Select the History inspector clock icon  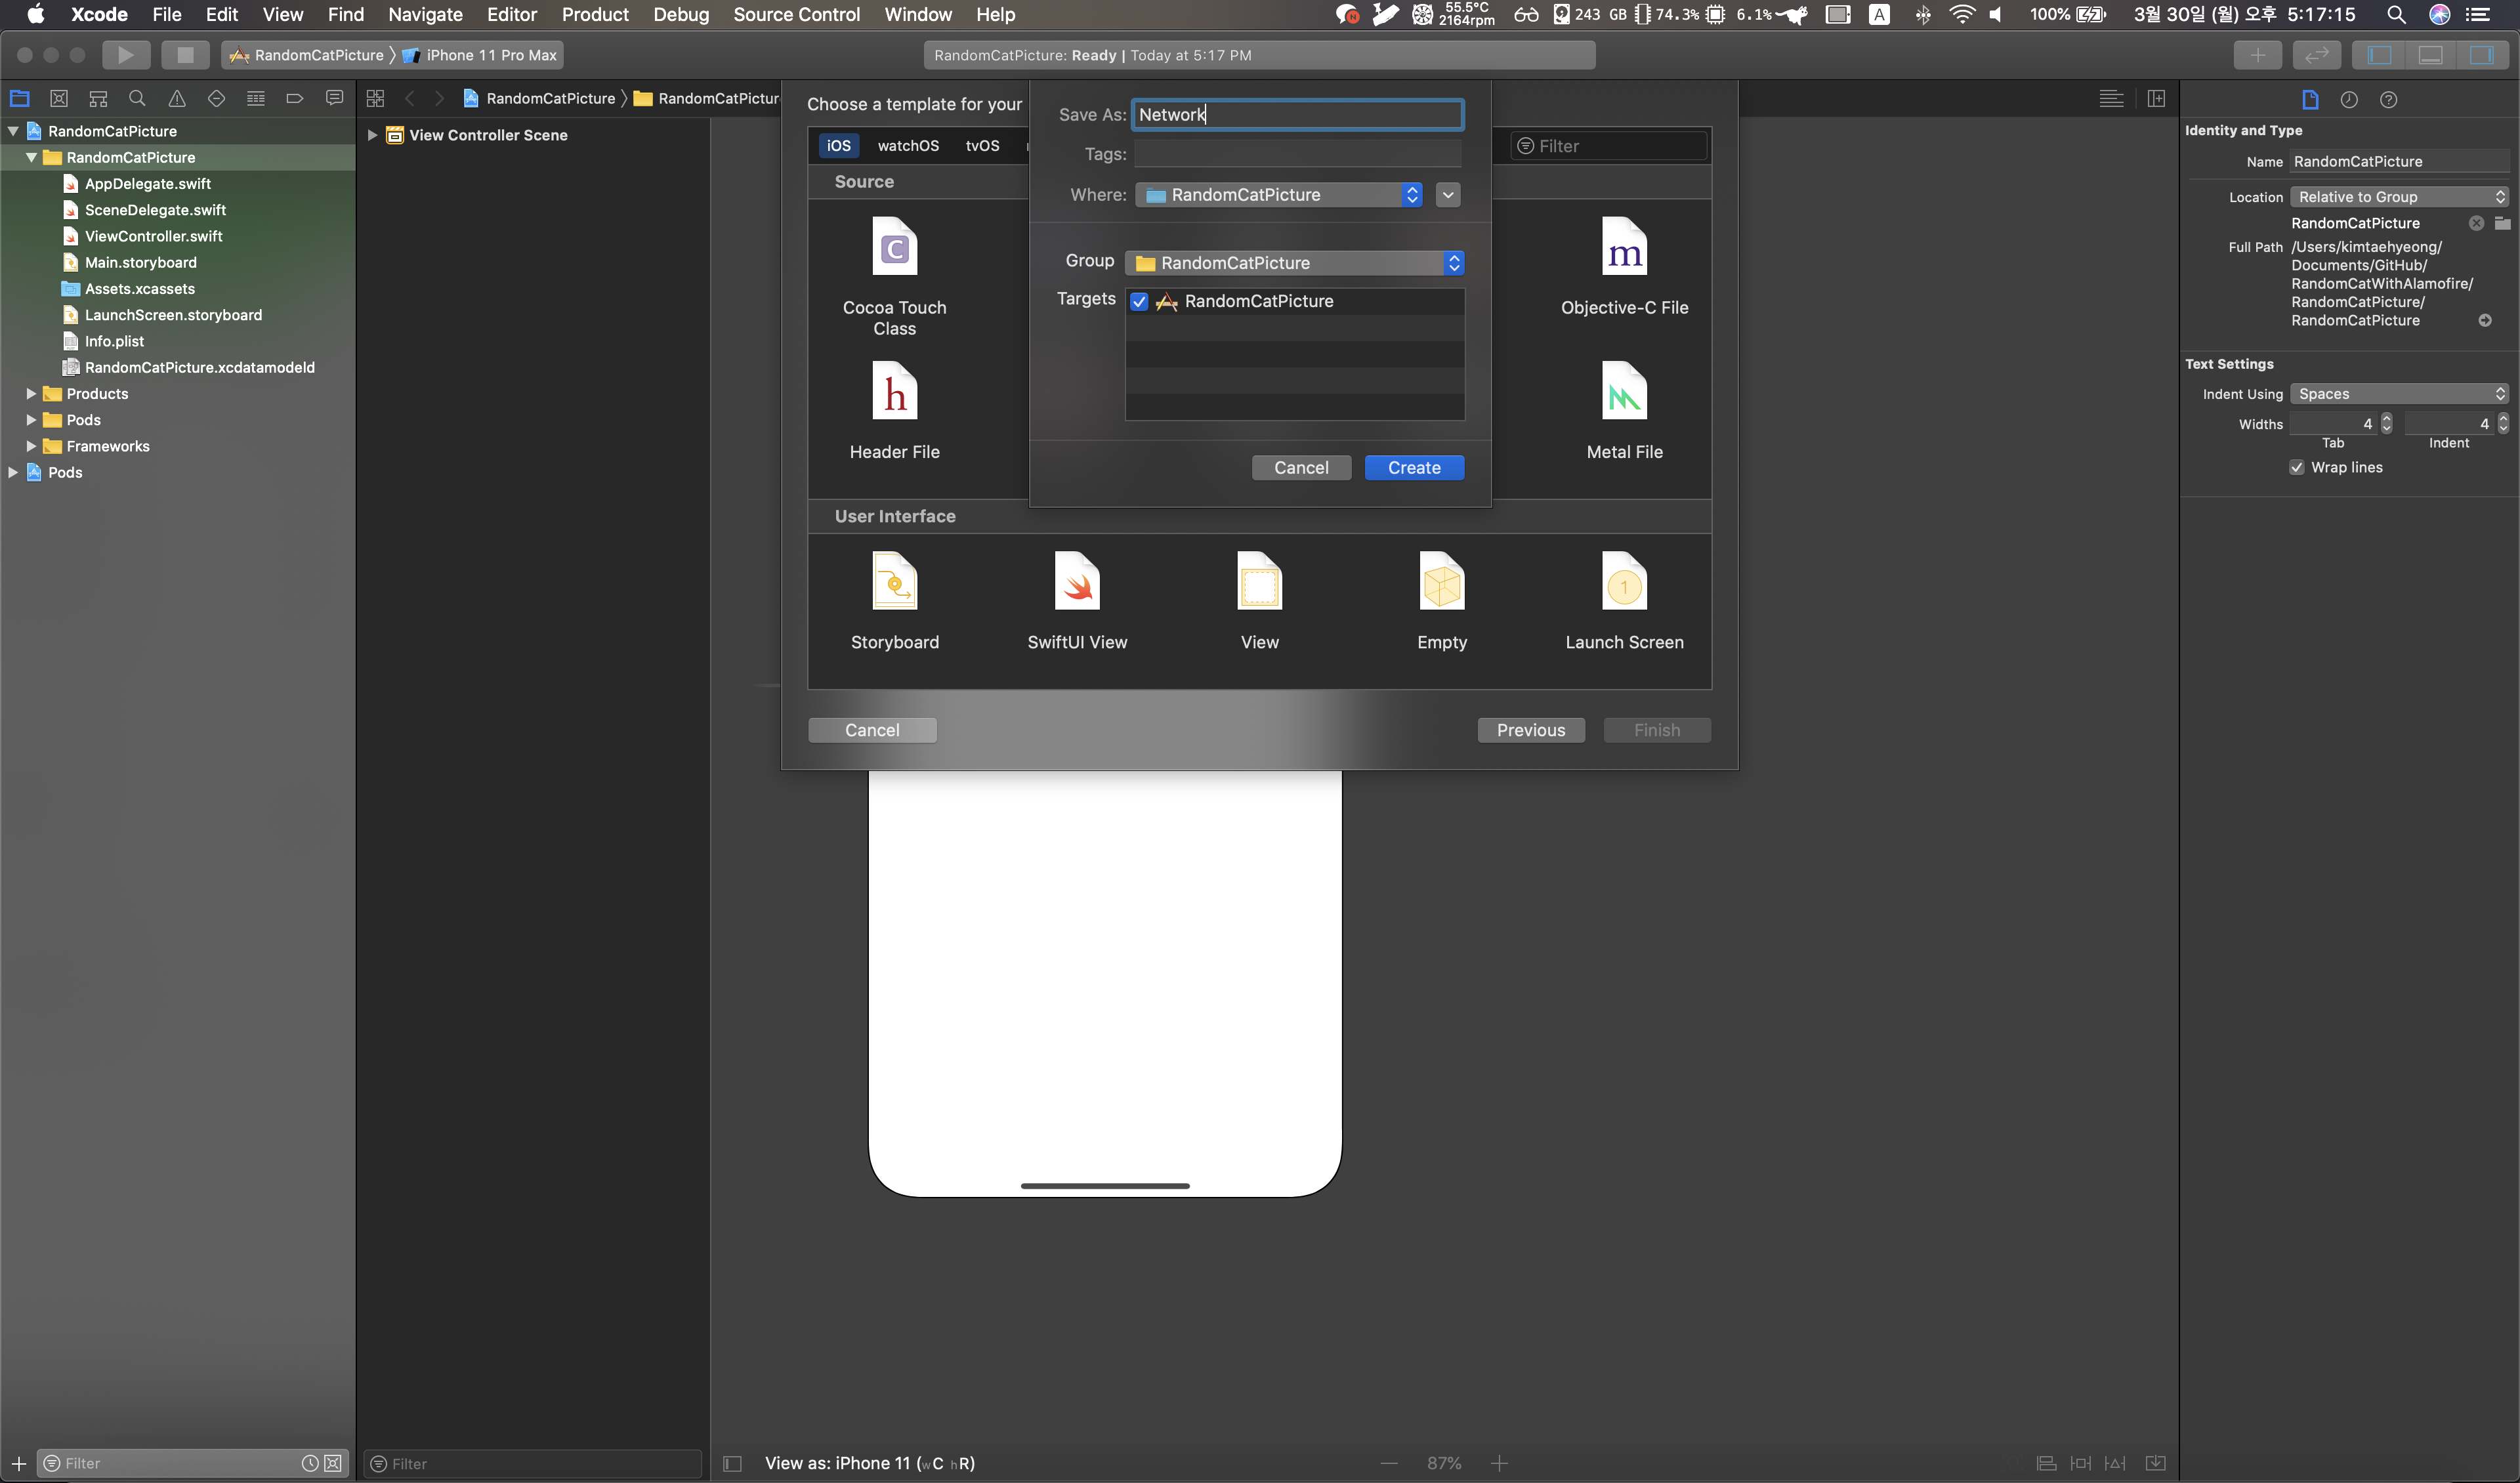(x=2349, y=99)
